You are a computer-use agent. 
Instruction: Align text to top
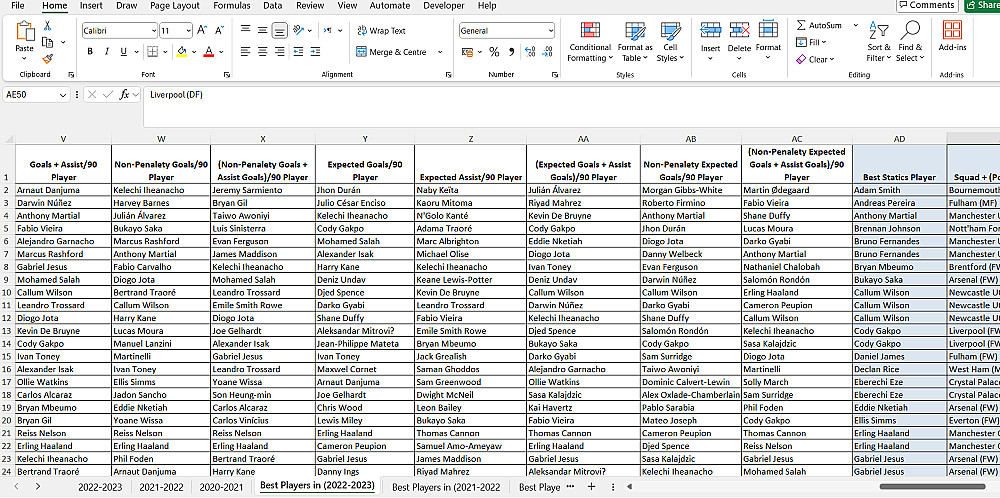pyautogui.click(x=246, y=30)
